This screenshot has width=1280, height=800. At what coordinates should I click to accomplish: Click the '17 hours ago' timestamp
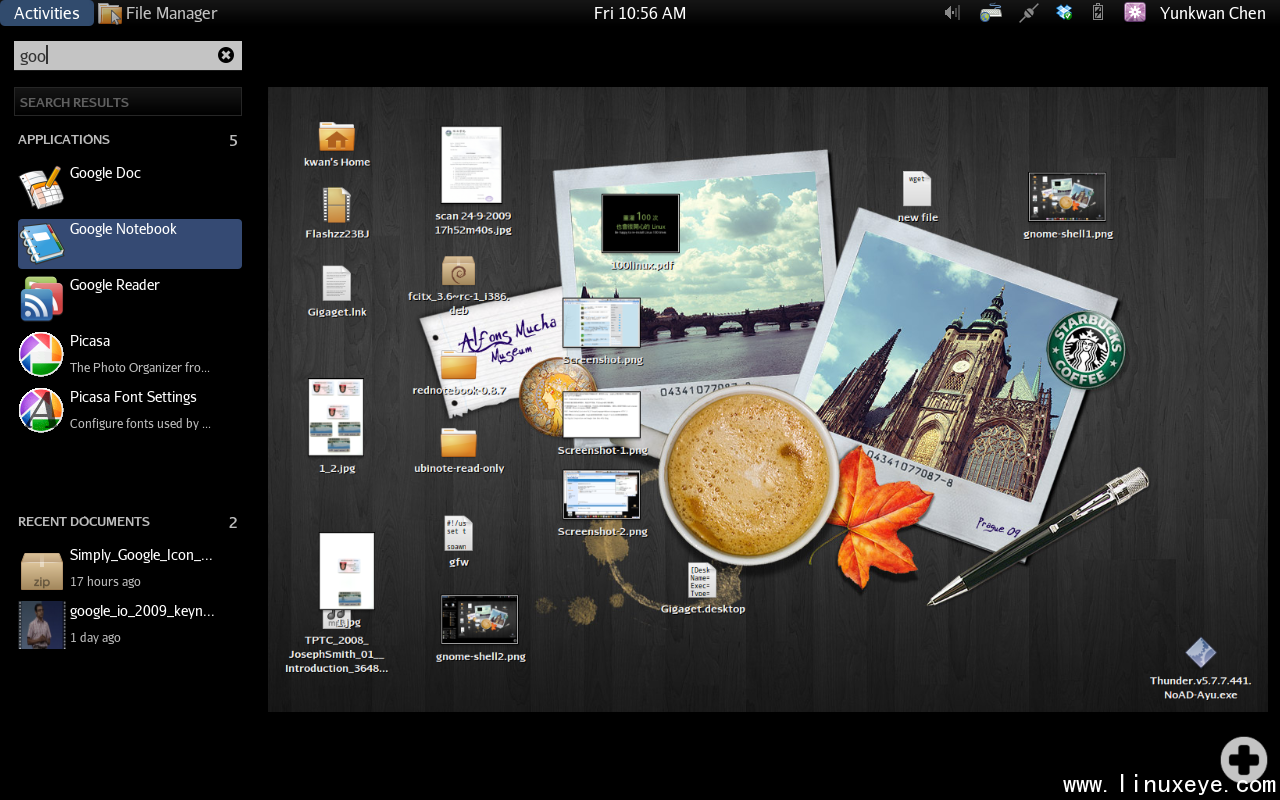coord(105,582)
